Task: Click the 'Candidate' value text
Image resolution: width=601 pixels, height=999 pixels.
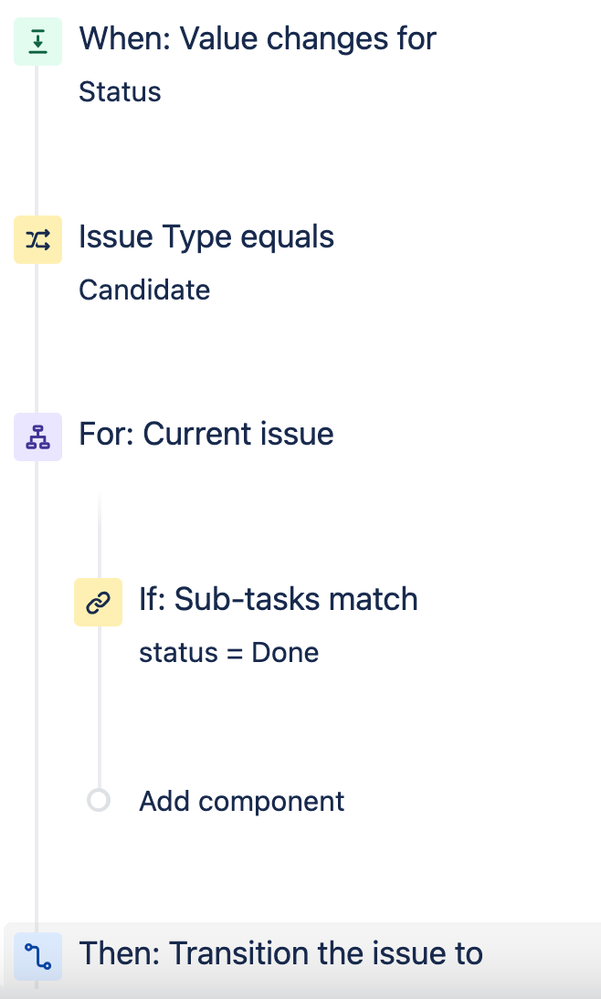Action: [x=144, y=290]
